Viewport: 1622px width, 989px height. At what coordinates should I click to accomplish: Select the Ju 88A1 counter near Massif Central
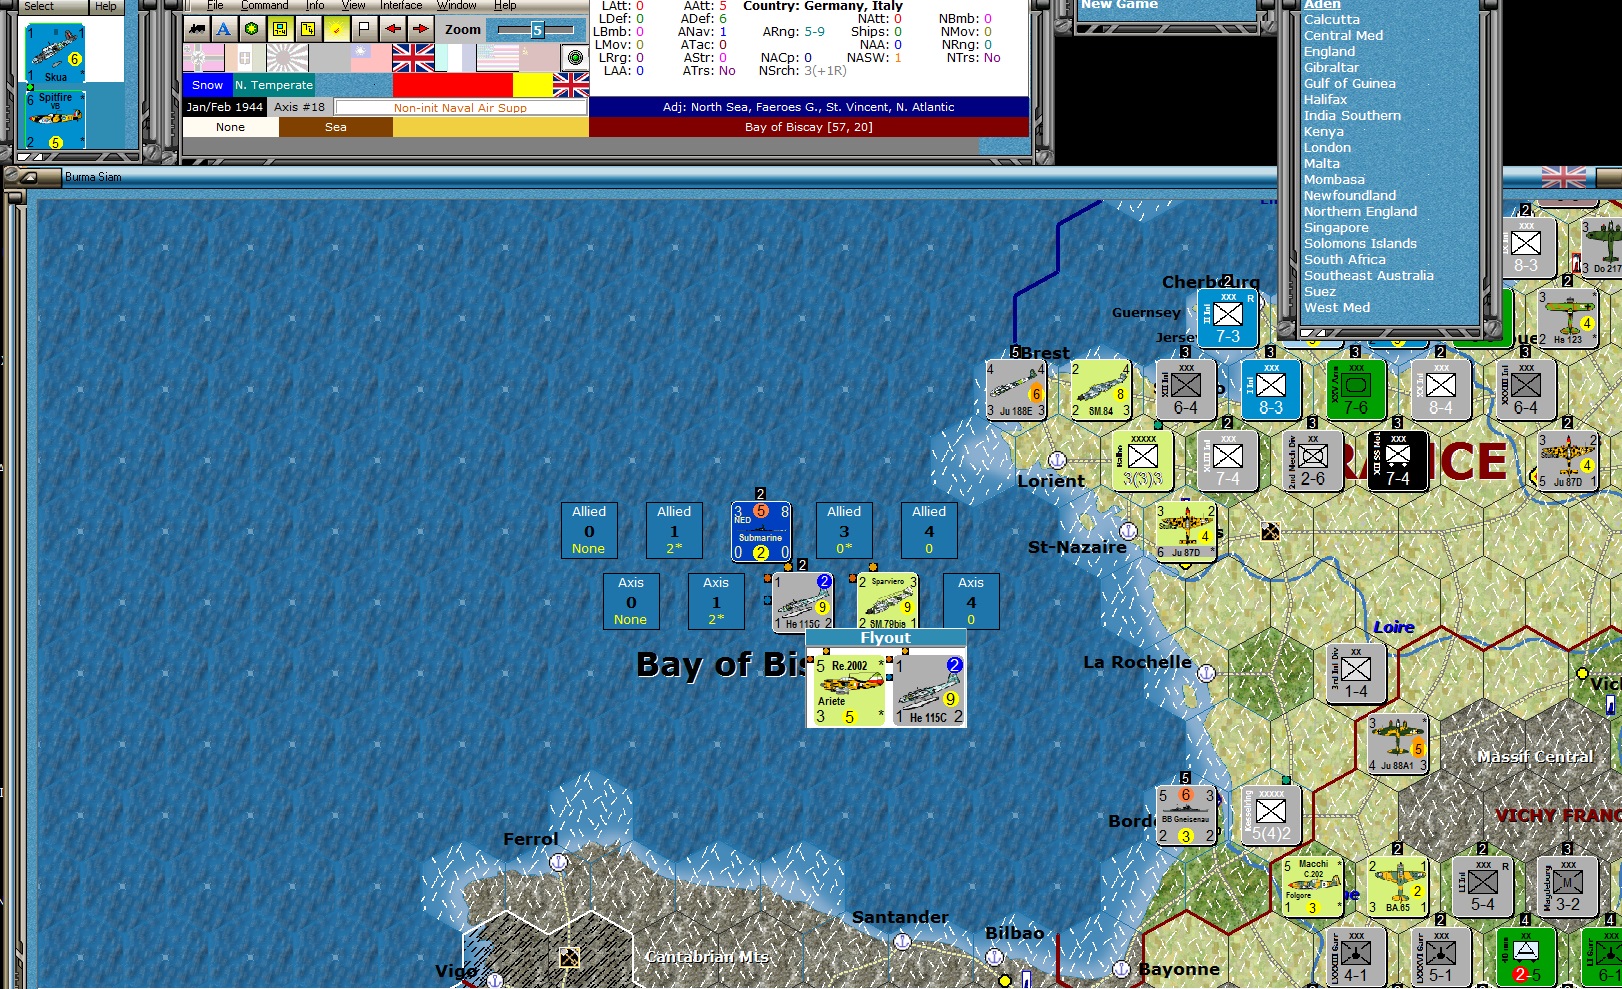coord(1398,744)
